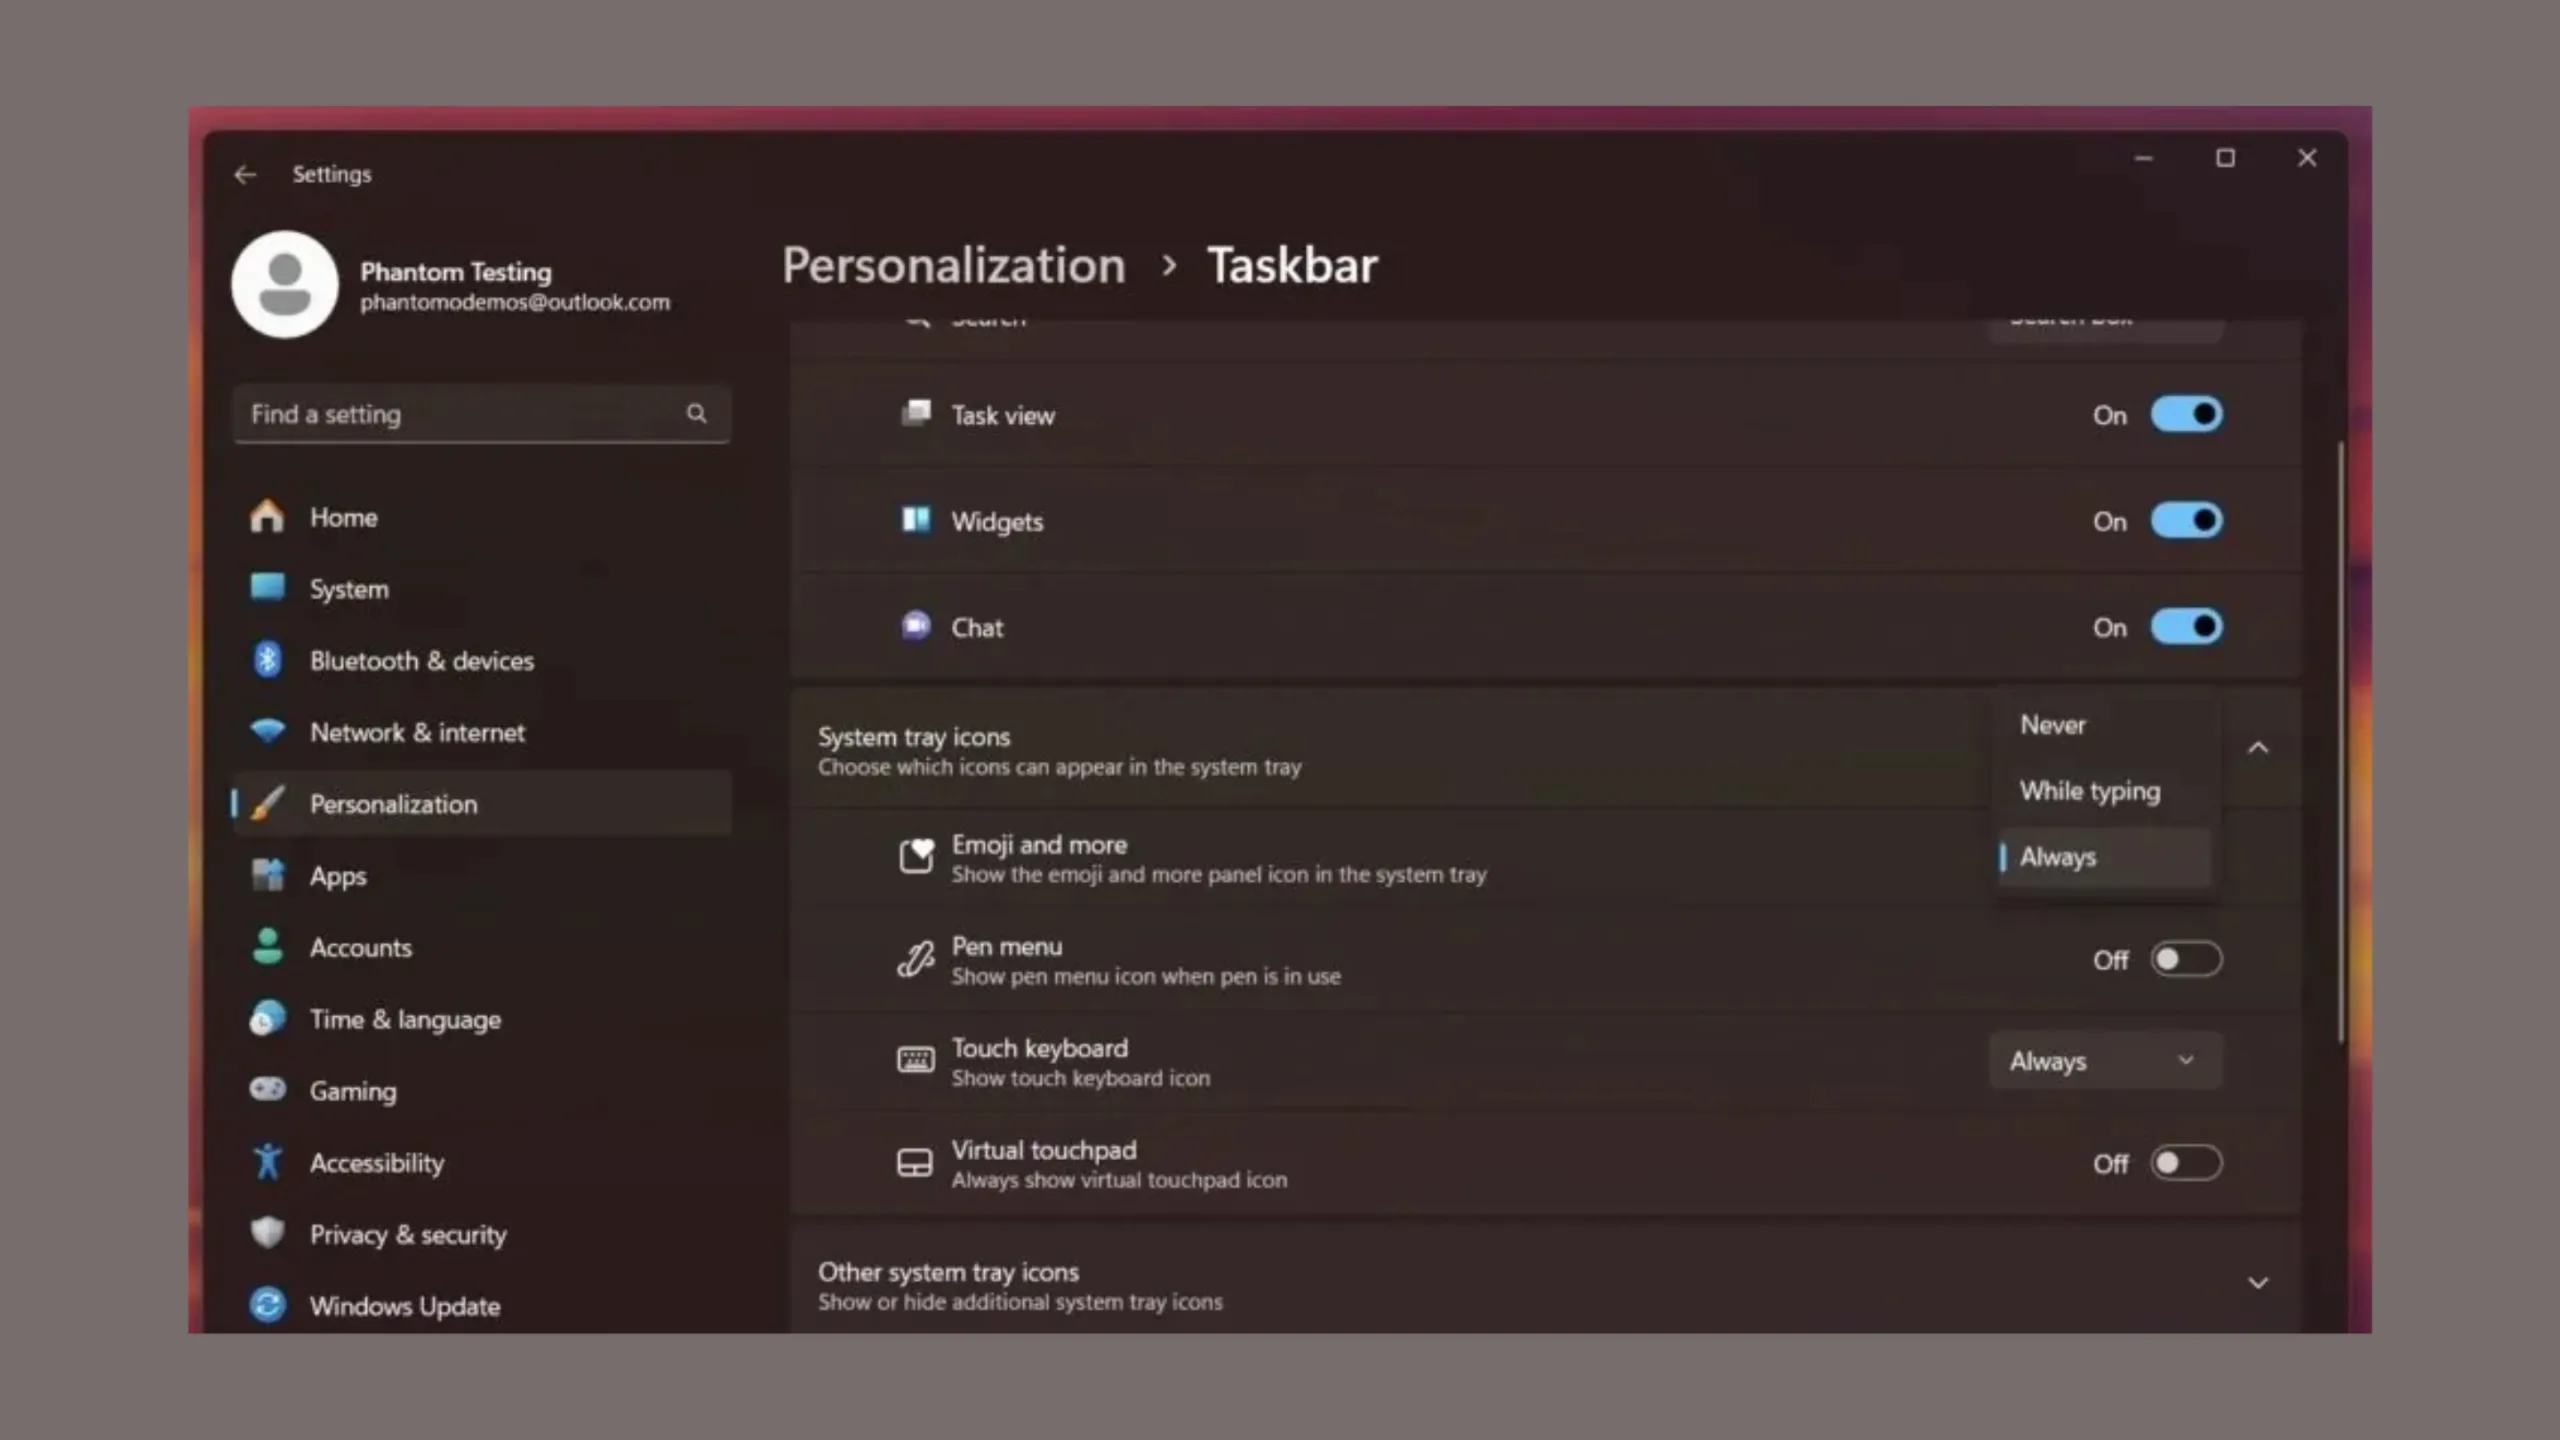Go to Accounts settings
The width and height of the screenshot is (2560, 1440).
[x=482, y=947]
